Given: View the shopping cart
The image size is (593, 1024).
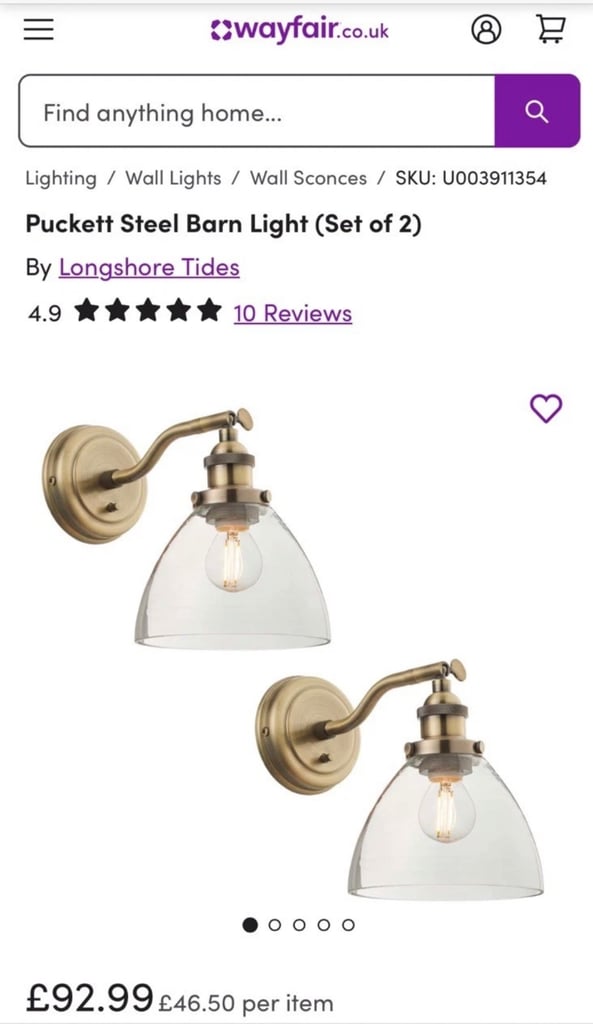Looking at the screenshot, I should (550, 29).
